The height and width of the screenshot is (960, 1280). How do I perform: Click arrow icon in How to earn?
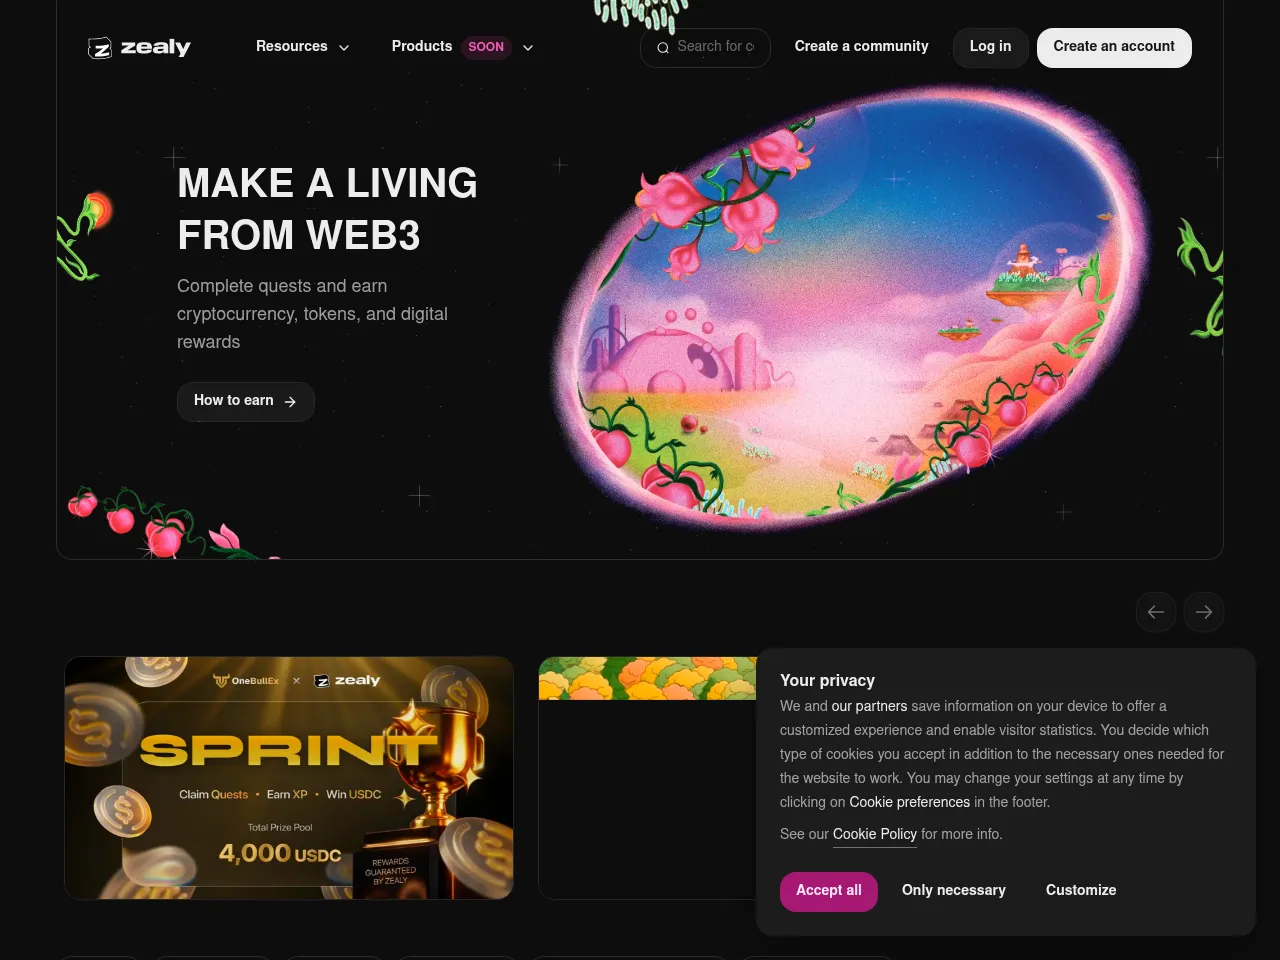pyautogui.click(x=290, y=401)
